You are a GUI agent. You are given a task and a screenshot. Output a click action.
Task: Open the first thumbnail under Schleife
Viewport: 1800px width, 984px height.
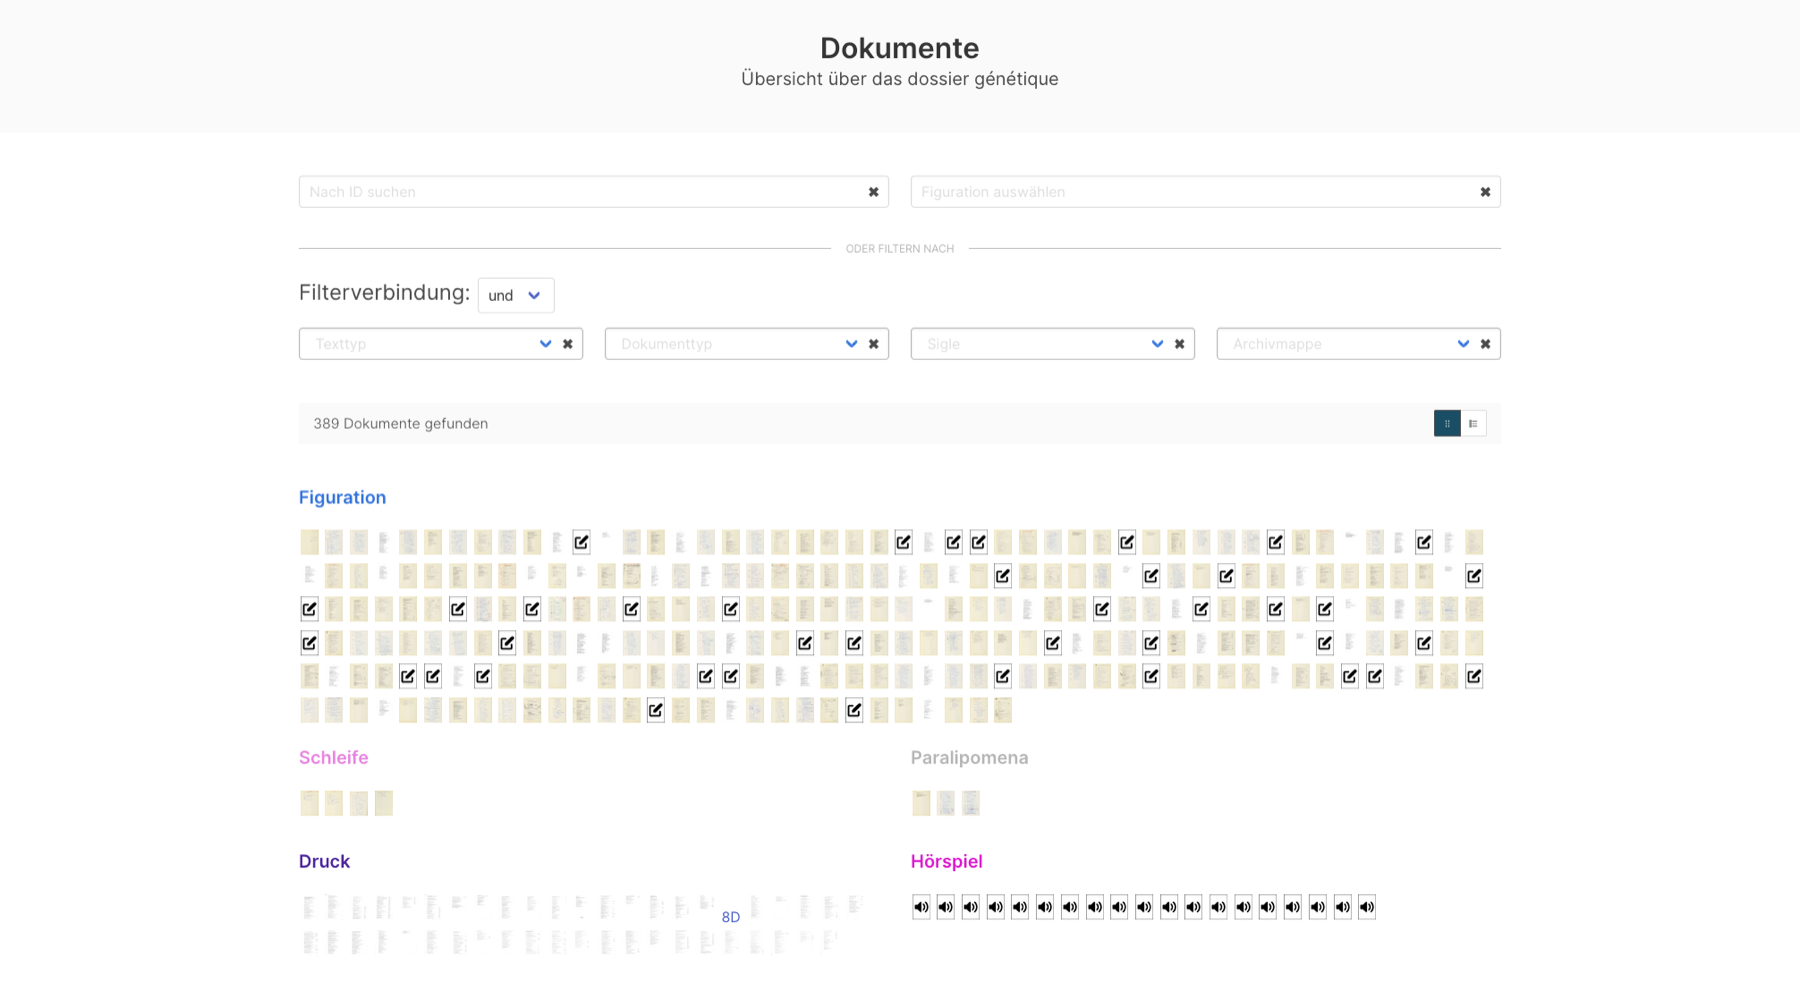(309, 803)
